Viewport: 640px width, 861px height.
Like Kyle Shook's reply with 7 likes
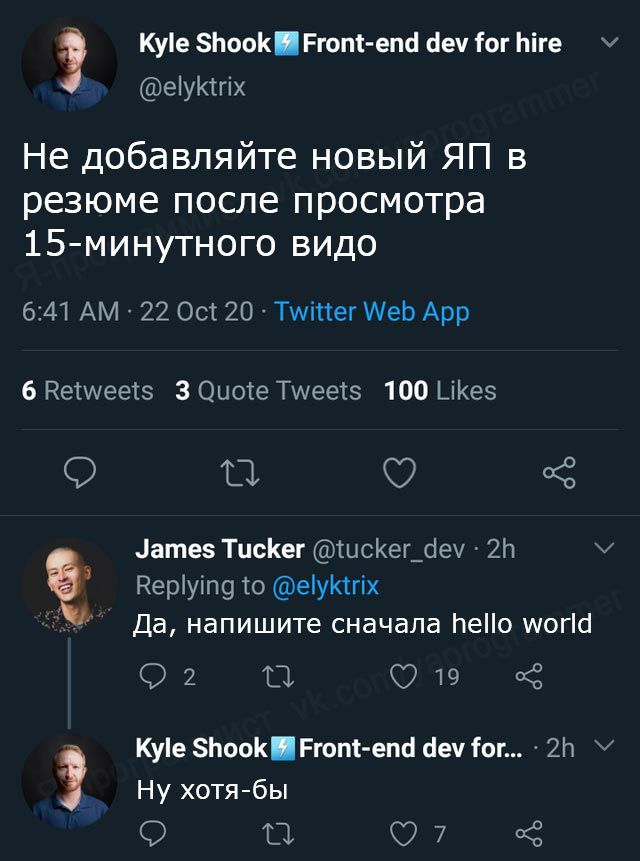404,832
